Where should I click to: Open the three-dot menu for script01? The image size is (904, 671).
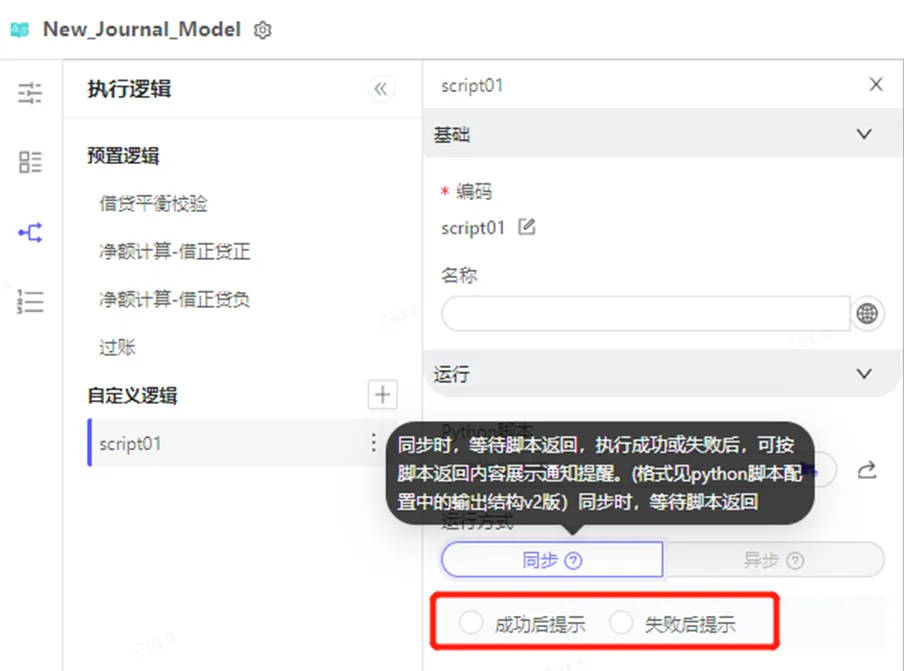click(373, 443)
